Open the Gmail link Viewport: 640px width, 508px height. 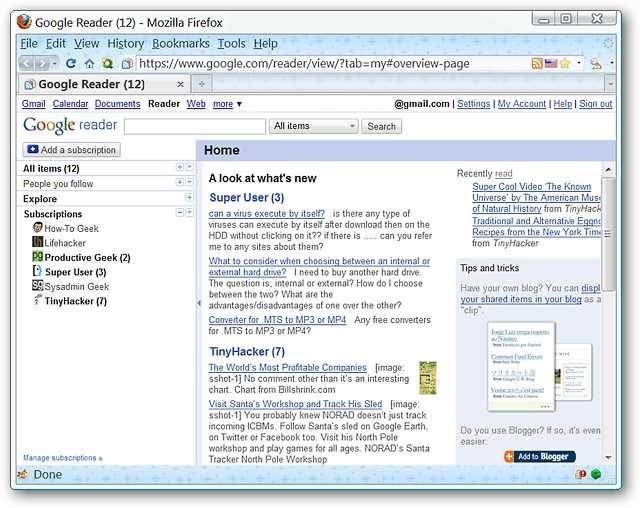click(33, 104)
